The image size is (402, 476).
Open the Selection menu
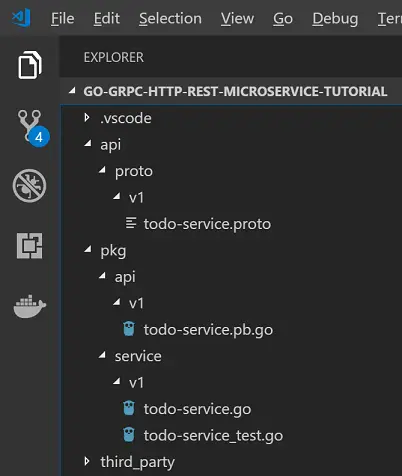(170, 18)
